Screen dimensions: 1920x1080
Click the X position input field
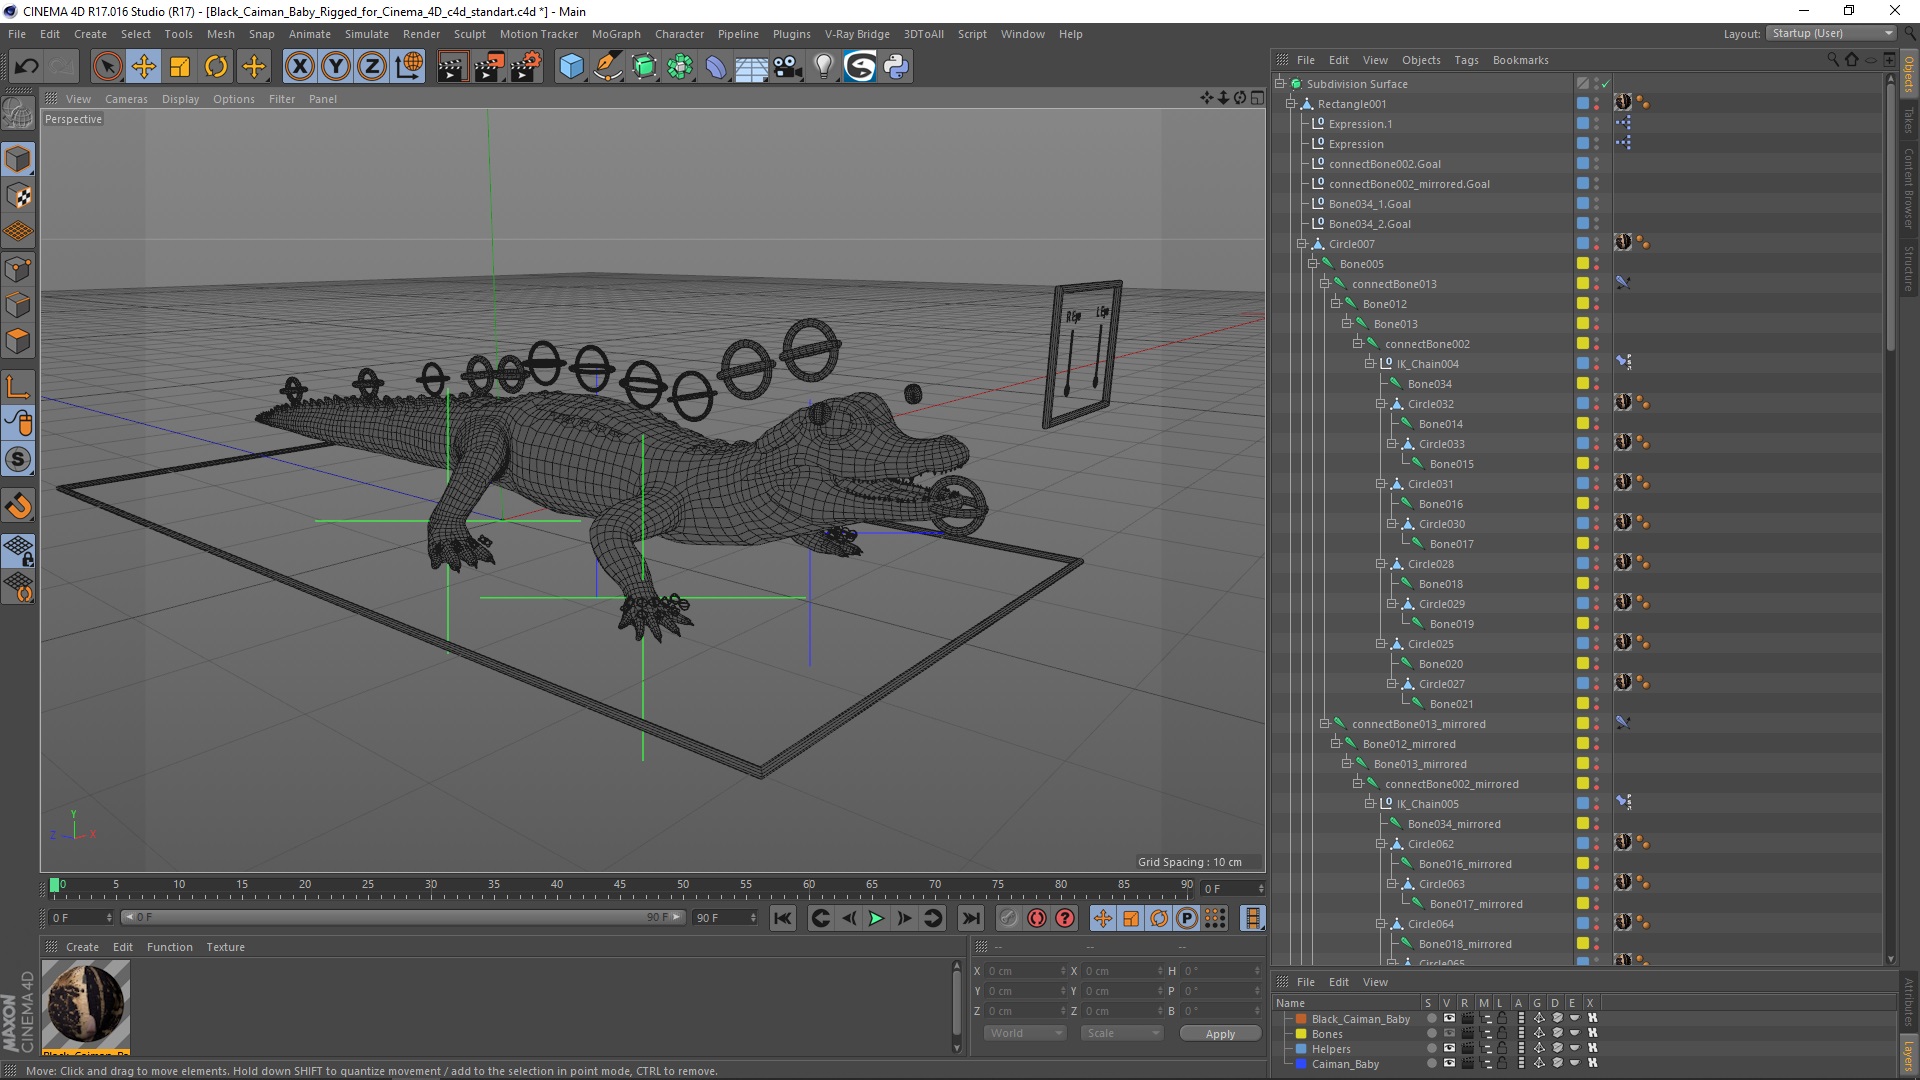(1027, 971)
